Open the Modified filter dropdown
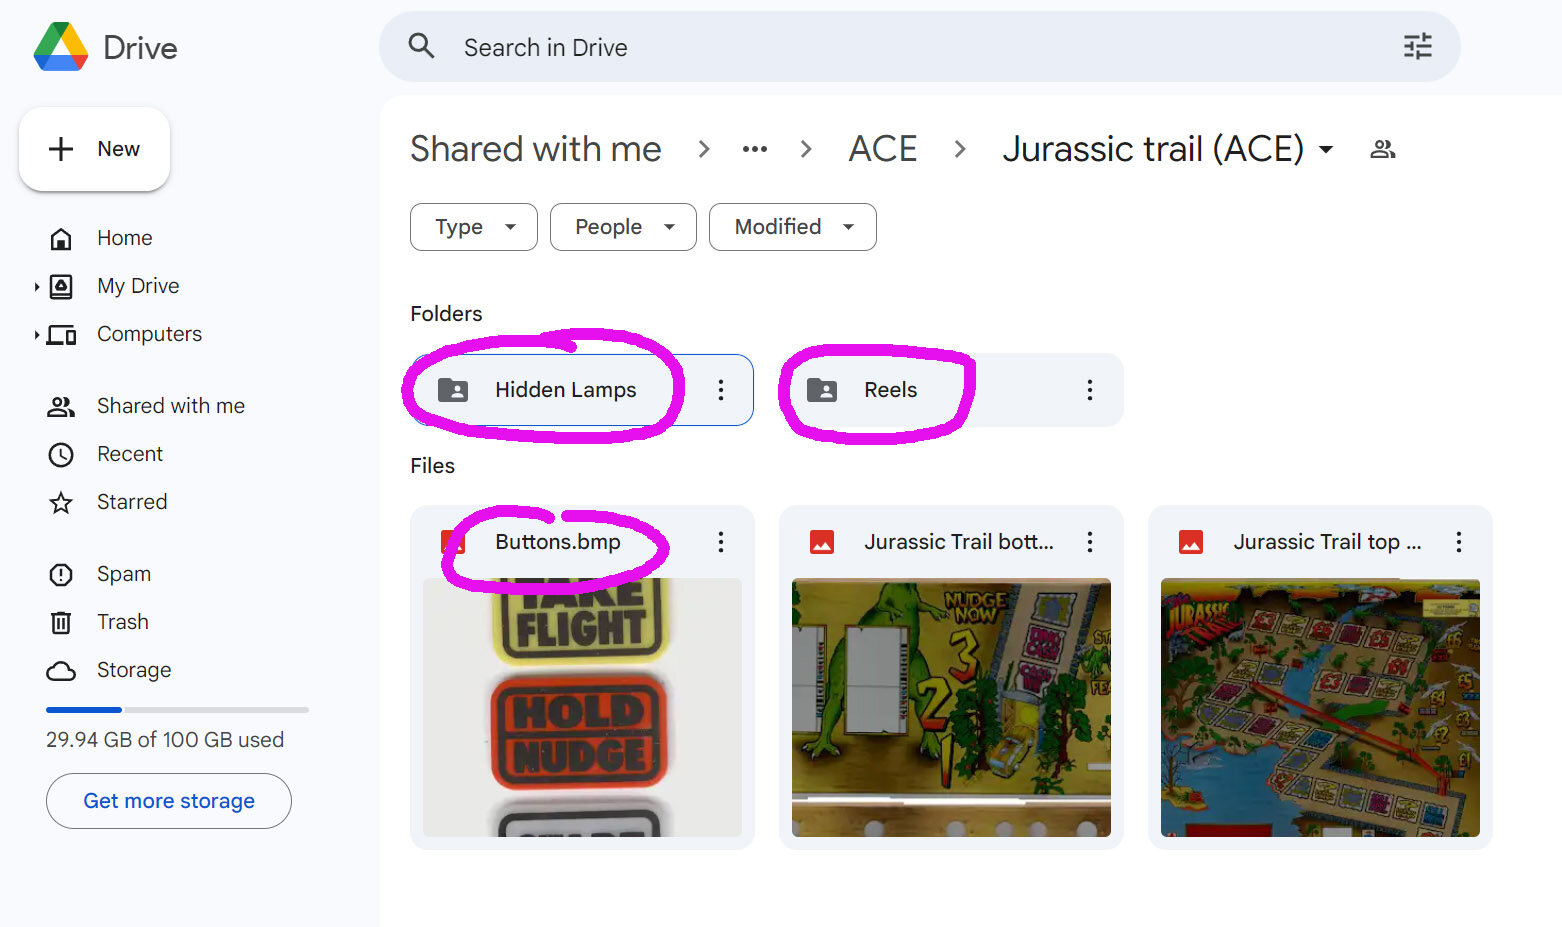 (792, 227)
